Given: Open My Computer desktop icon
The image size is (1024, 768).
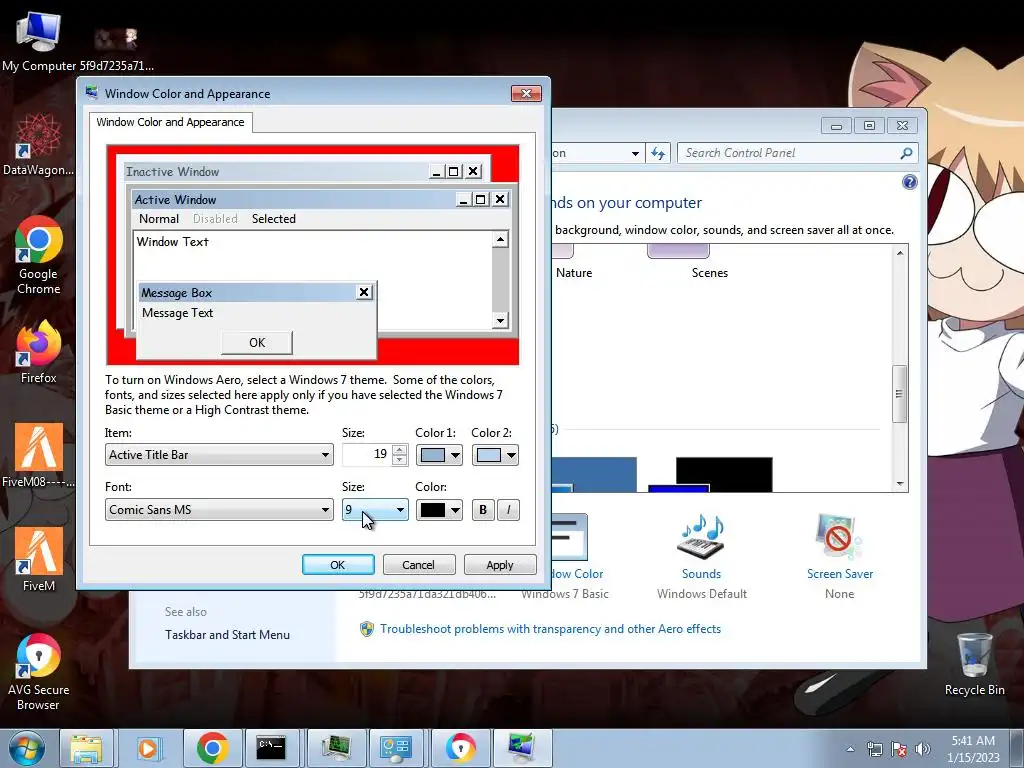Looking at the screenshot, I should pyautogui.click(x=39, y=40).
